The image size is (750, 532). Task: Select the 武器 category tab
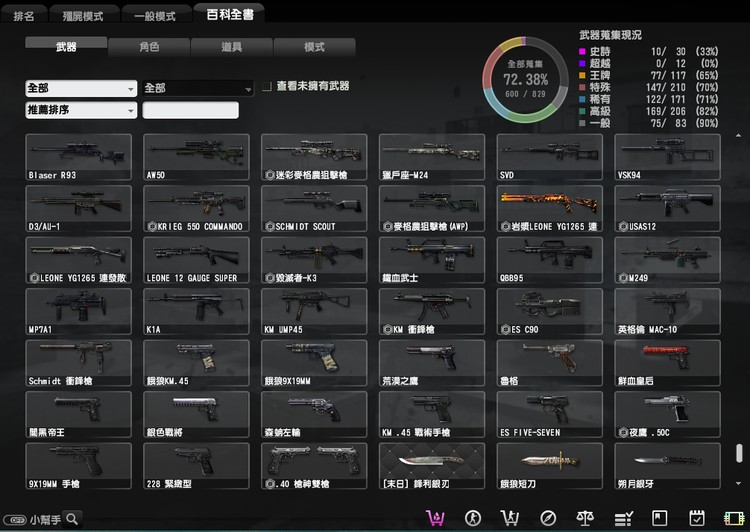click(66, 46)
